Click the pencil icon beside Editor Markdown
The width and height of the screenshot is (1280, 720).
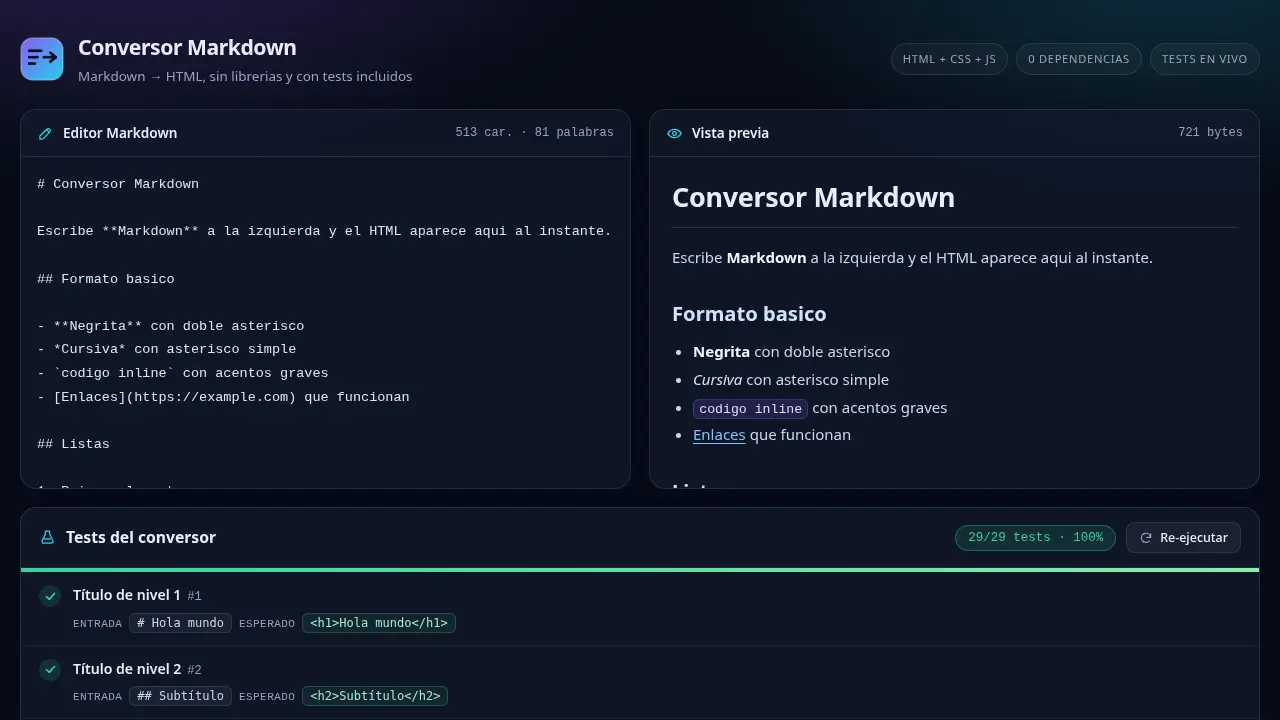pyautogui.click(x=45, y=133)
